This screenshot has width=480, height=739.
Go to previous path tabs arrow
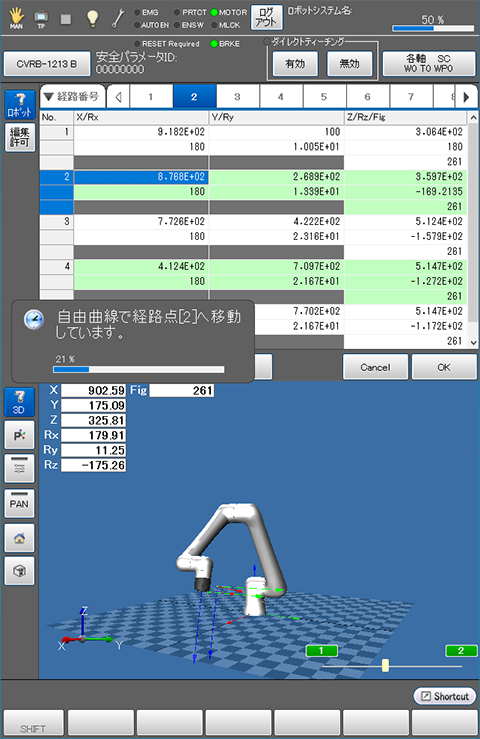pyautogui.click(x=118, y=97)
